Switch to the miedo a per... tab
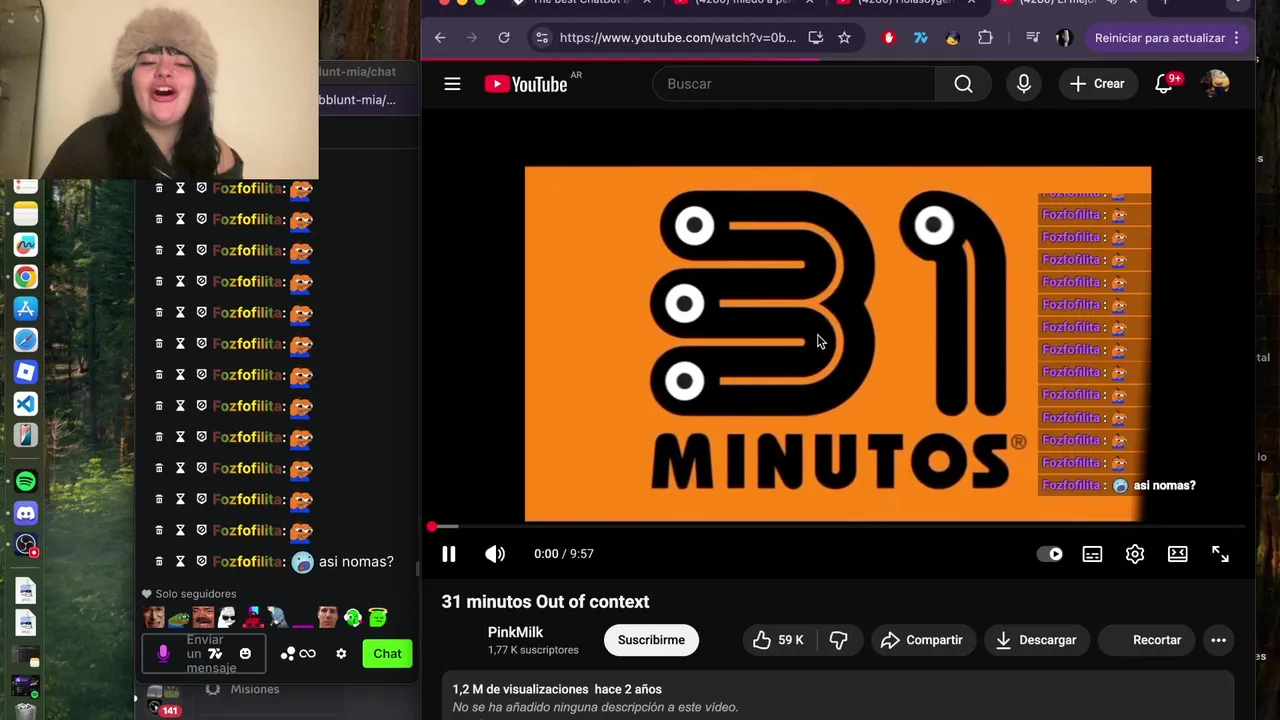 click(x=745, y=3)
